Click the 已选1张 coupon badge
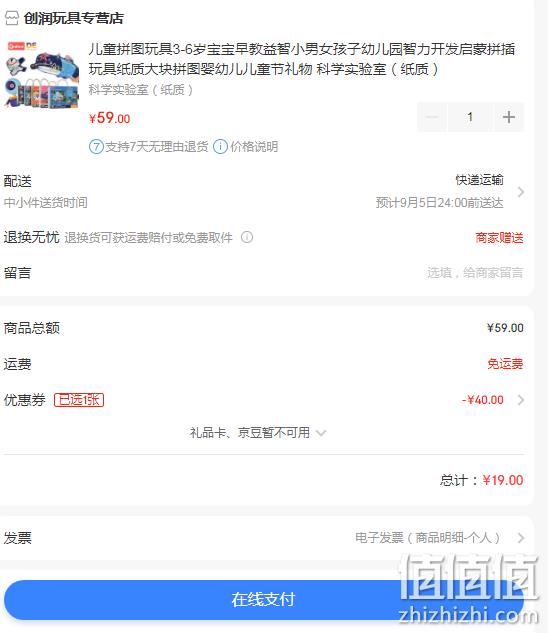The height and width of the screenshot is (633, 548). click(79, 400)
